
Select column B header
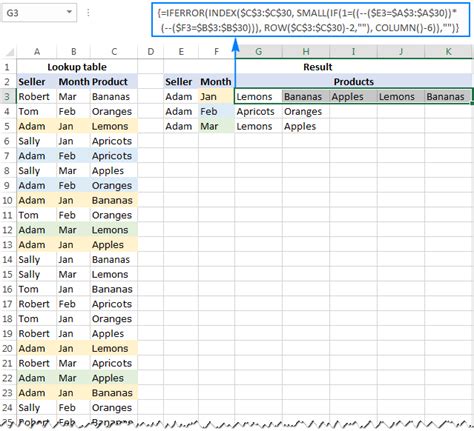tap(73, 52)
